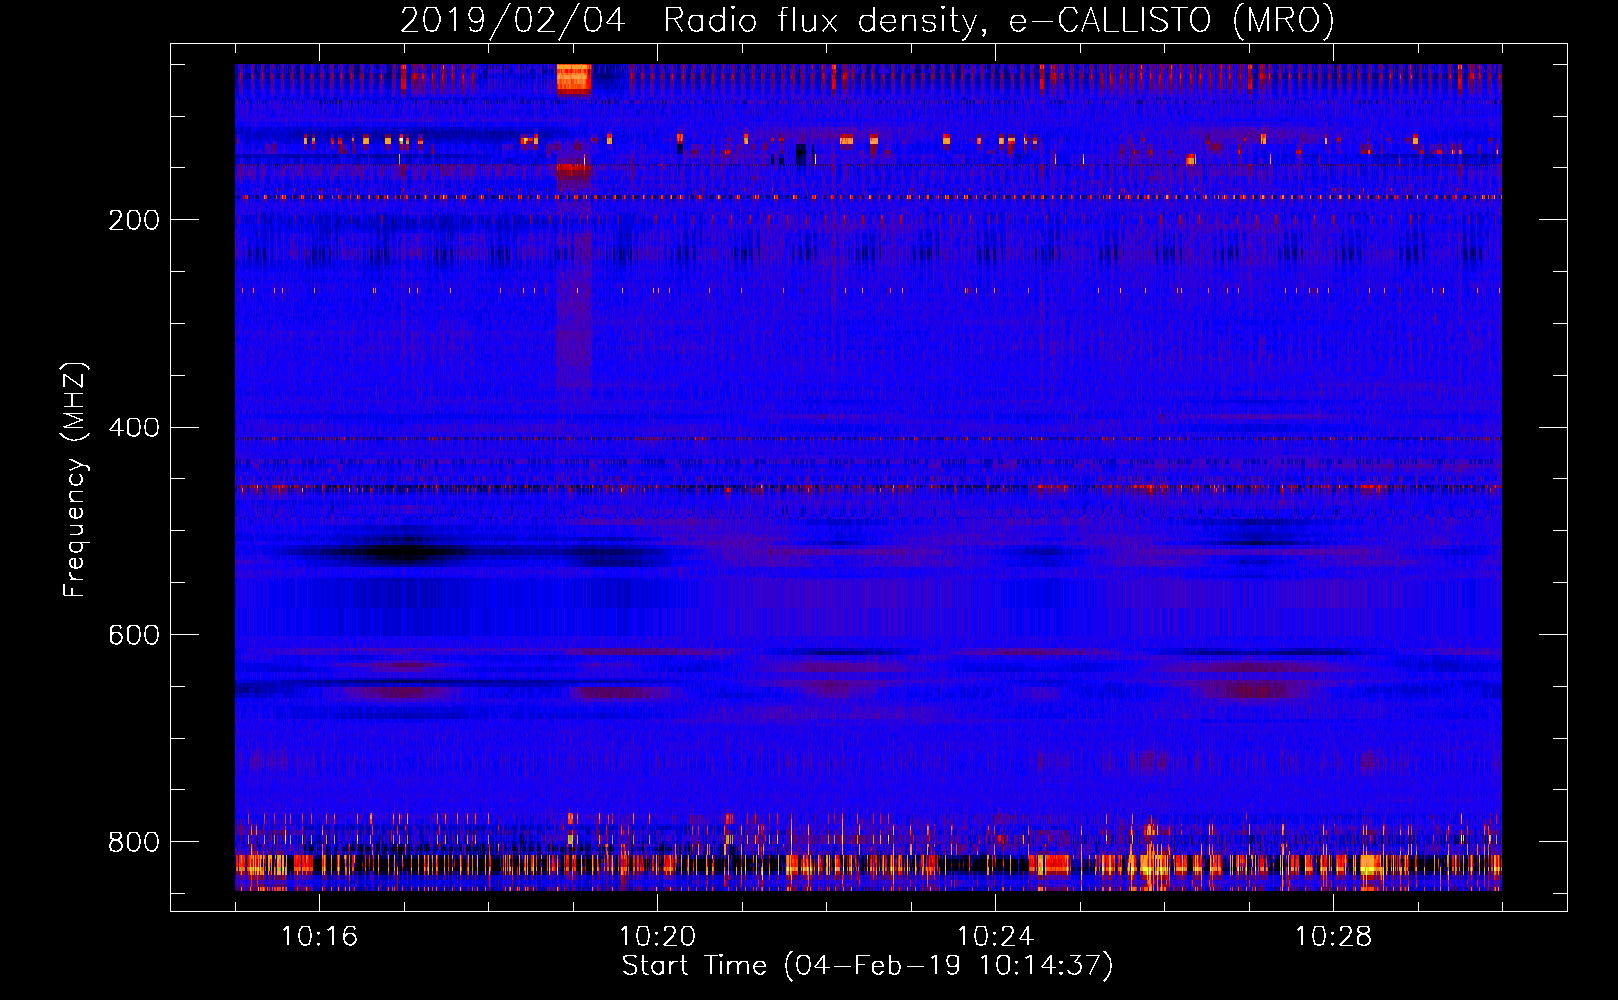Click the 200 frequency tick label
The height and width of the screenshot is (1000, 1618).
pos(134,220)
